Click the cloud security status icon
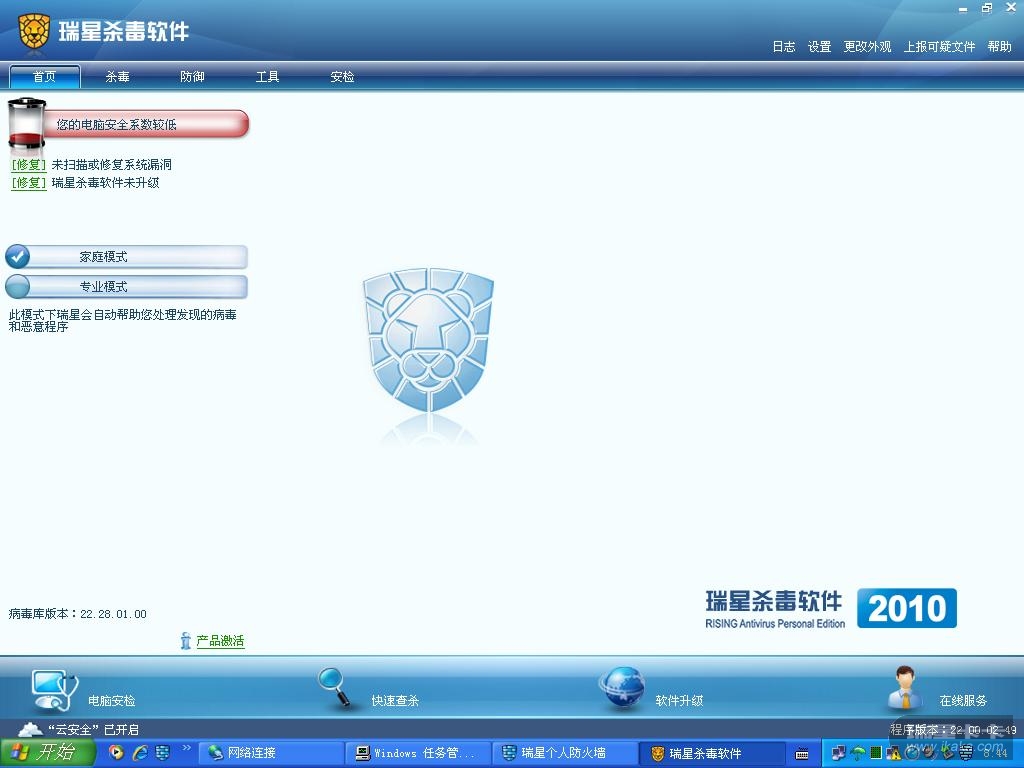Viewport: 1024px width, 768px height. pos(30,729)
